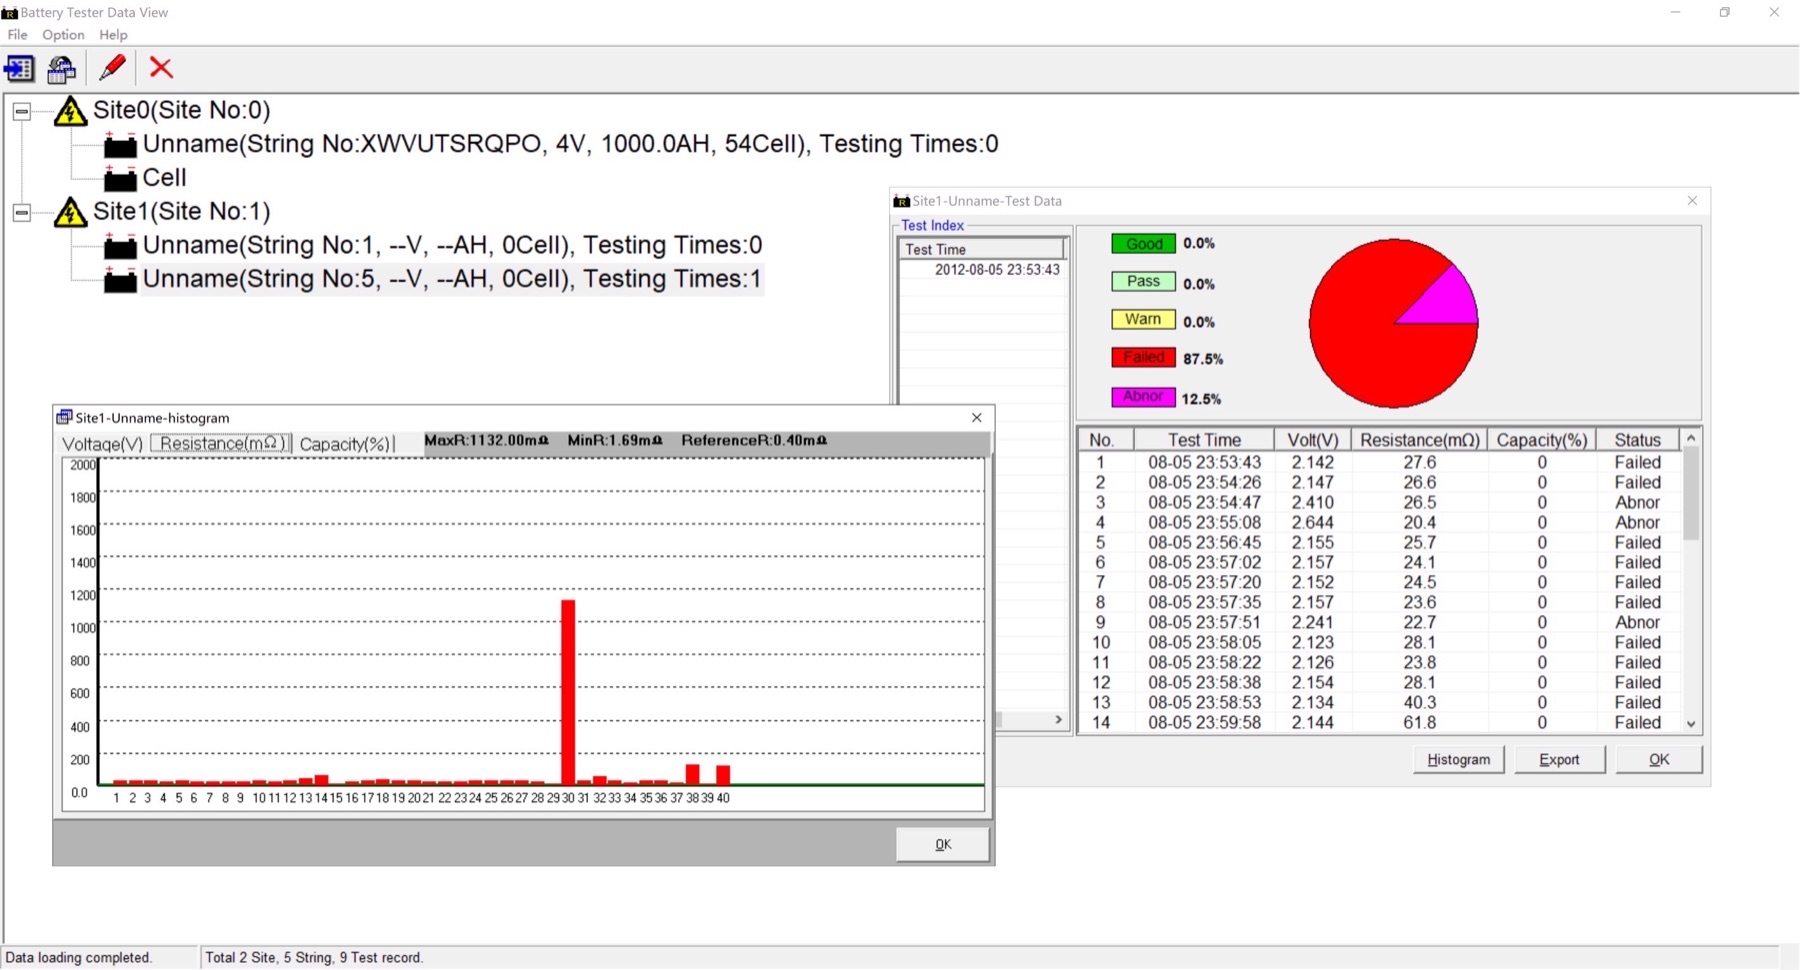
Task: Collapse the Site0 tree branch
Action: point(20,111)
